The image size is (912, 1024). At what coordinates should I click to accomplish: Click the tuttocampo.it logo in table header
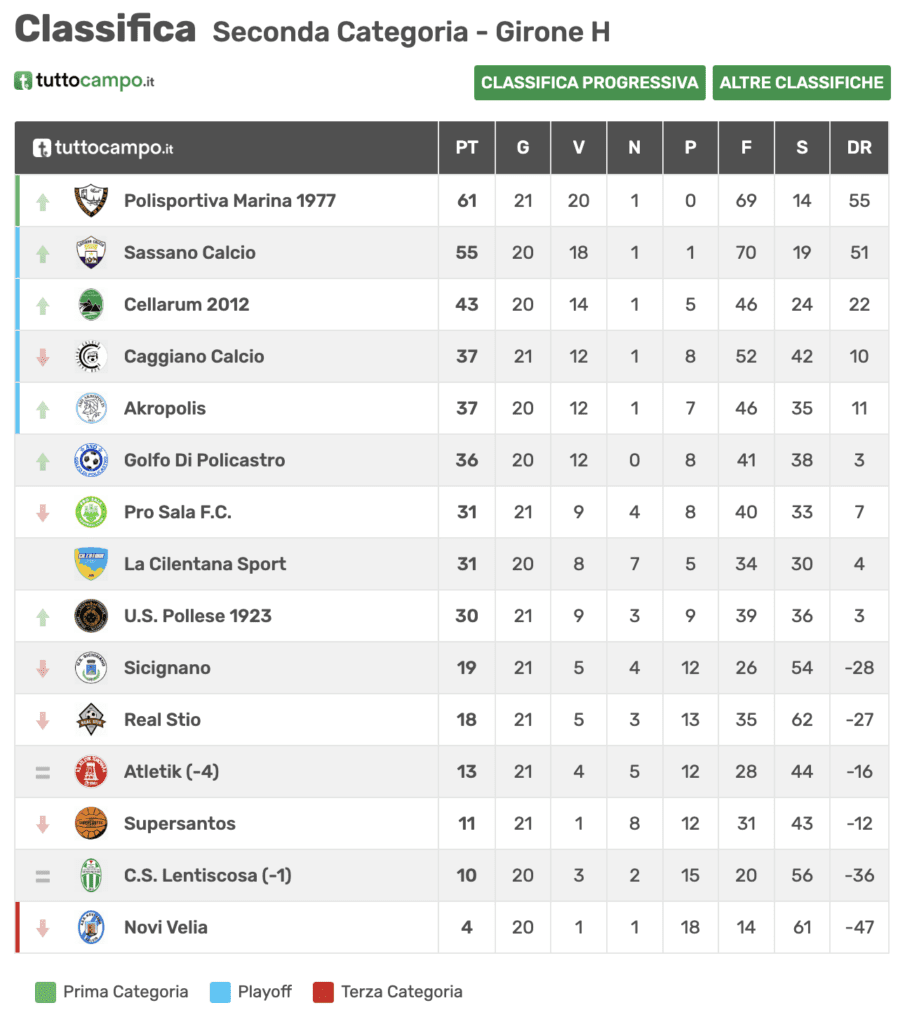pos(103,148)
